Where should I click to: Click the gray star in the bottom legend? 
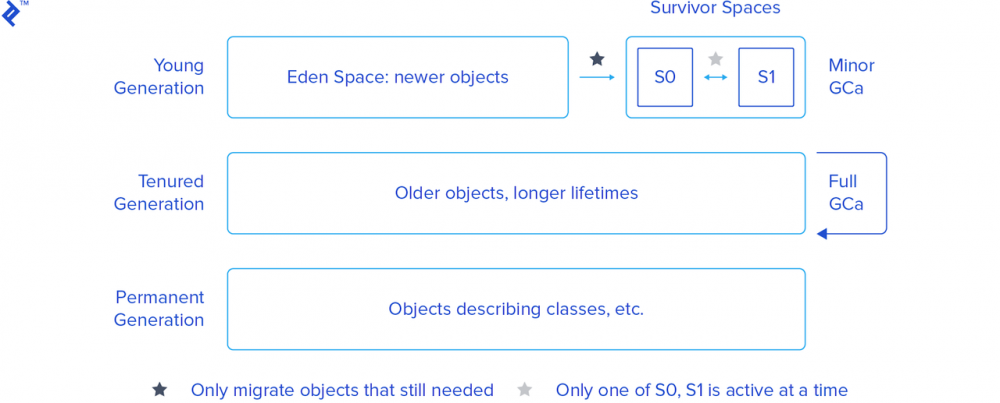pos(524,390)
